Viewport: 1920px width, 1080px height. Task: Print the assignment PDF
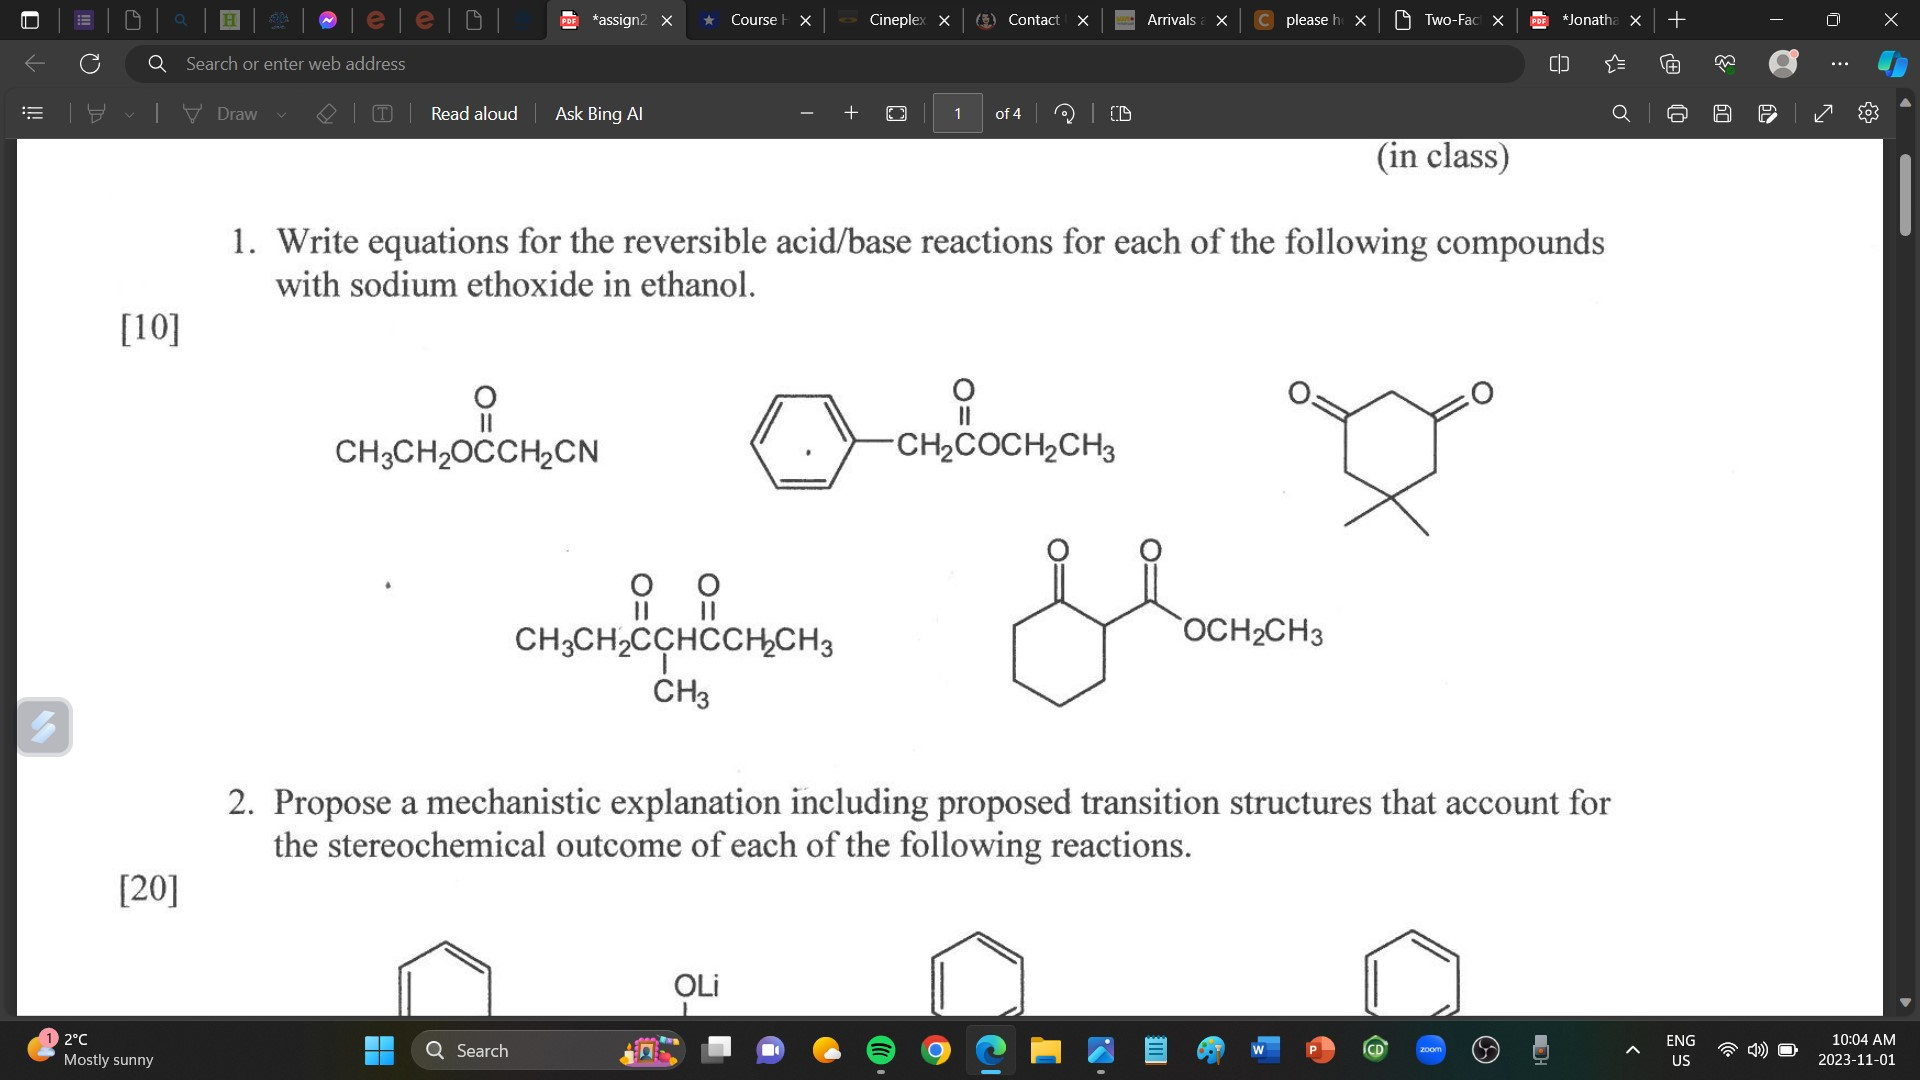1676,113
